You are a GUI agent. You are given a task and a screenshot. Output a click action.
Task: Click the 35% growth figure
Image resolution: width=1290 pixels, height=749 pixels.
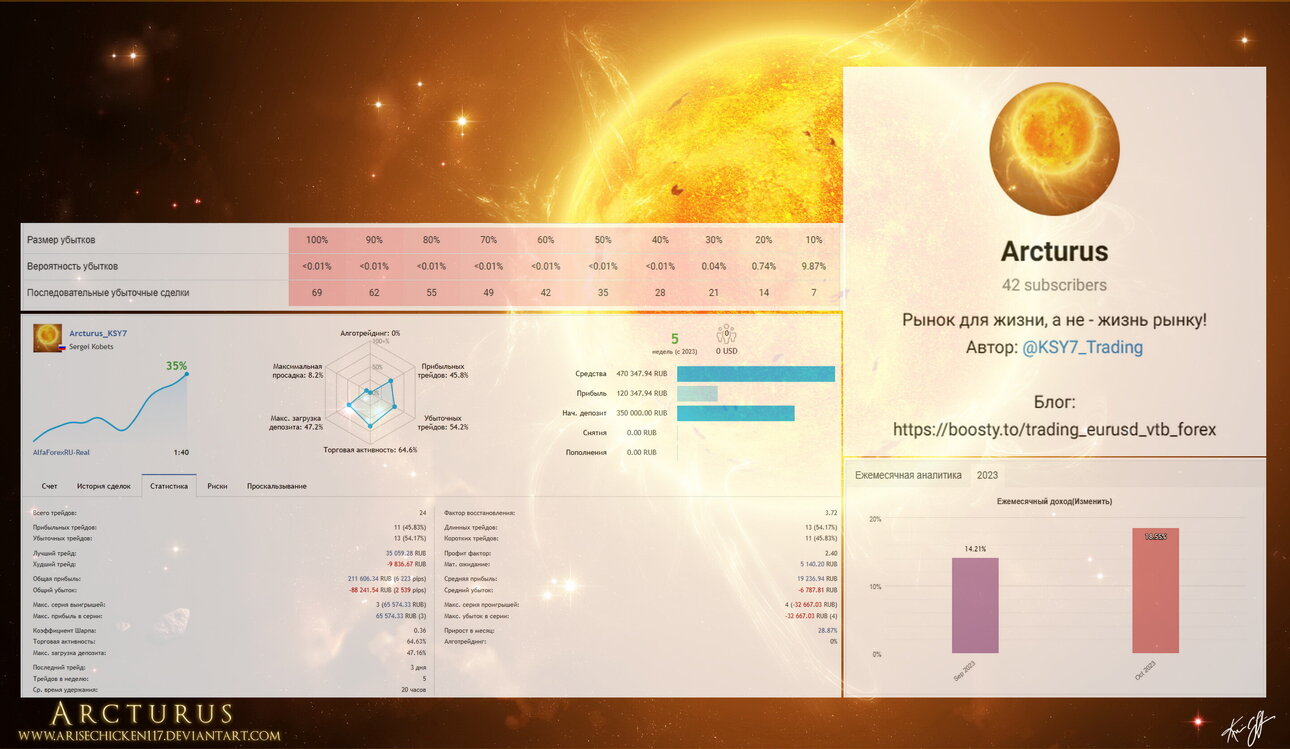point(177,365)
